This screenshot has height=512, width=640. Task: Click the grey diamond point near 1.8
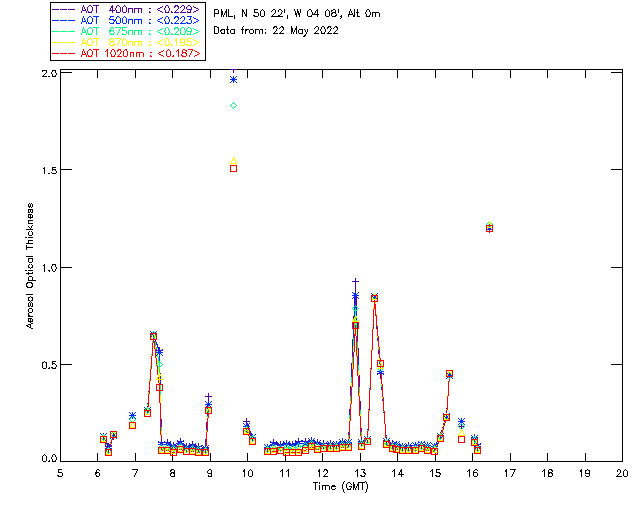click(233, 105)
